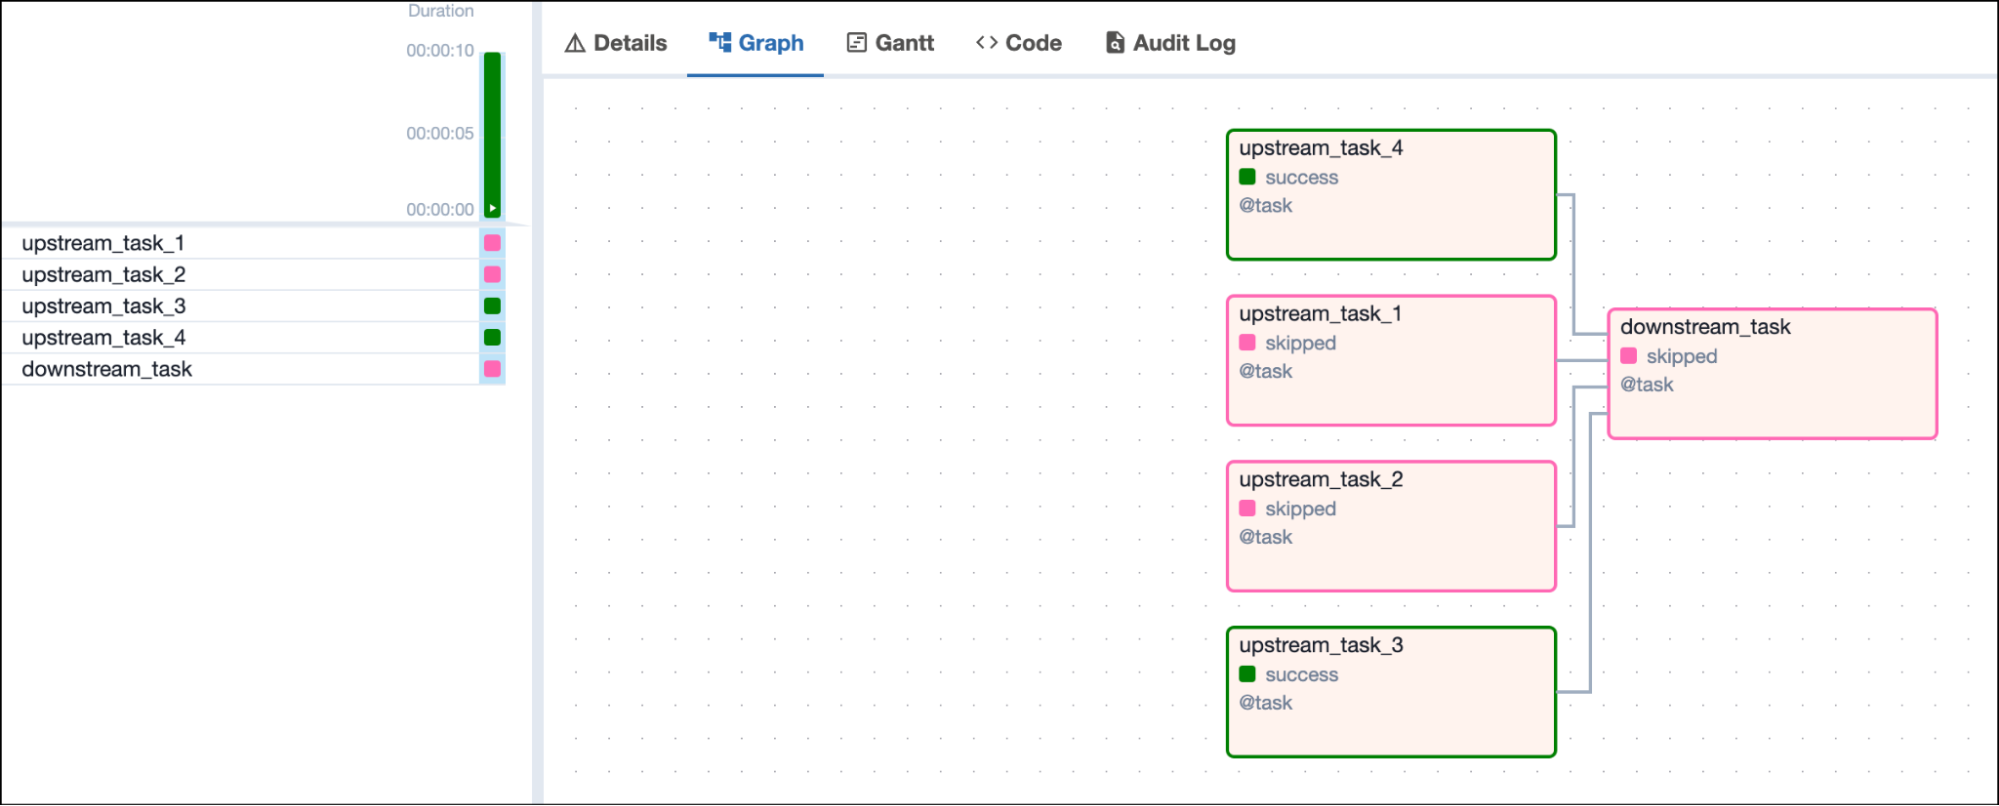The width and height of the screenshot is (1999, 806).
Task: Click upstream_task_3 label in task list
Action: 104,306
